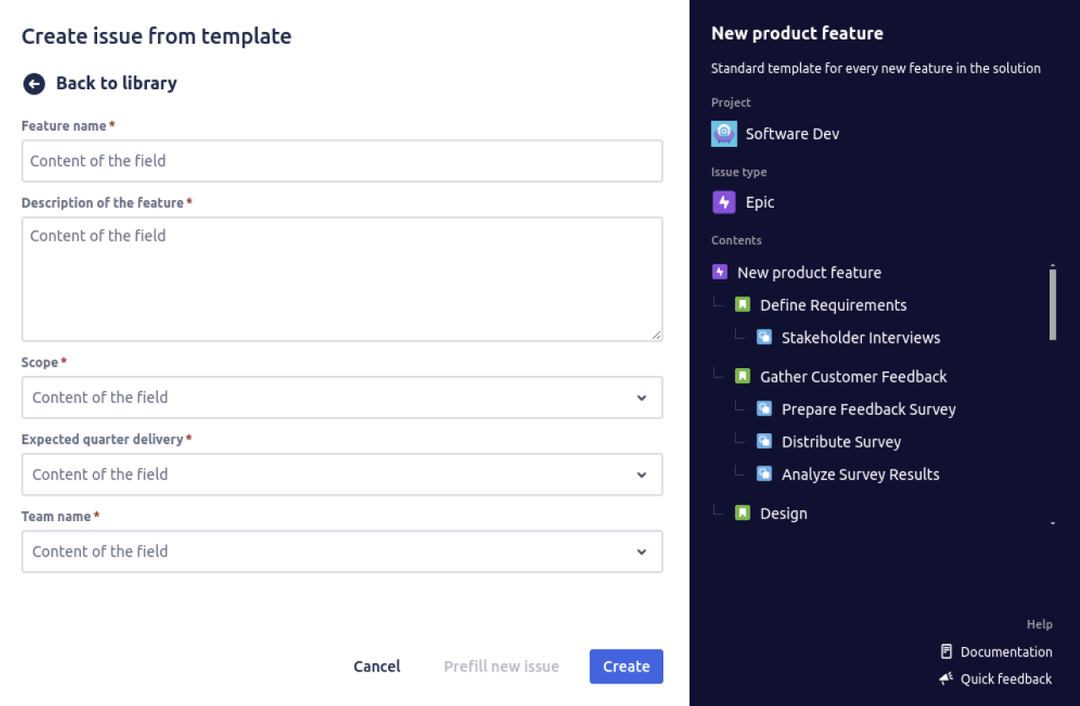
Task: Click the Cancel button
Action: tap(376, 666)
